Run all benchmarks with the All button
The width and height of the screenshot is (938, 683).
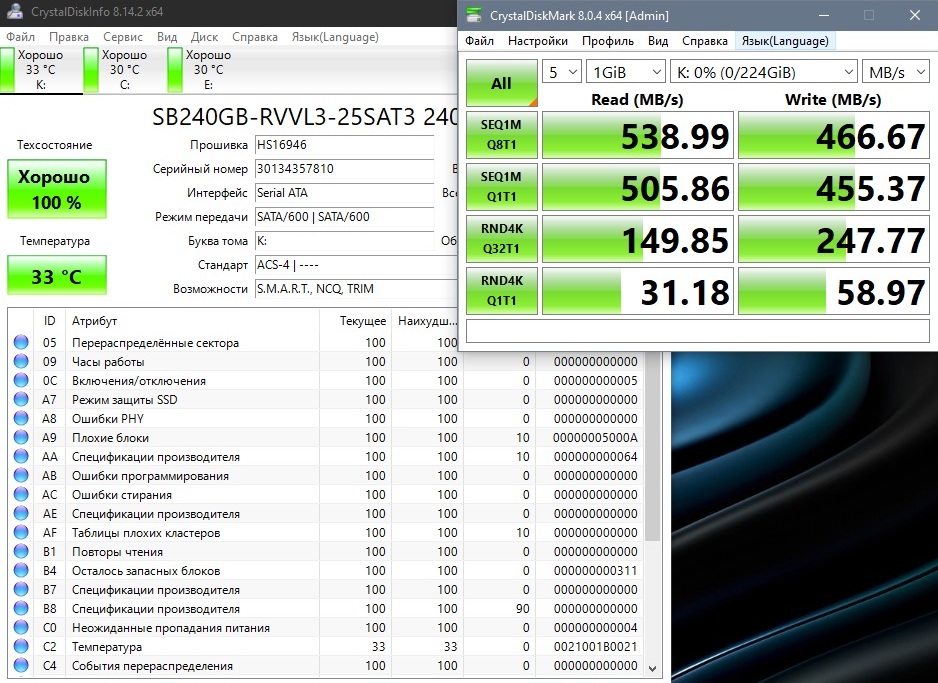(x=501, y=83)
